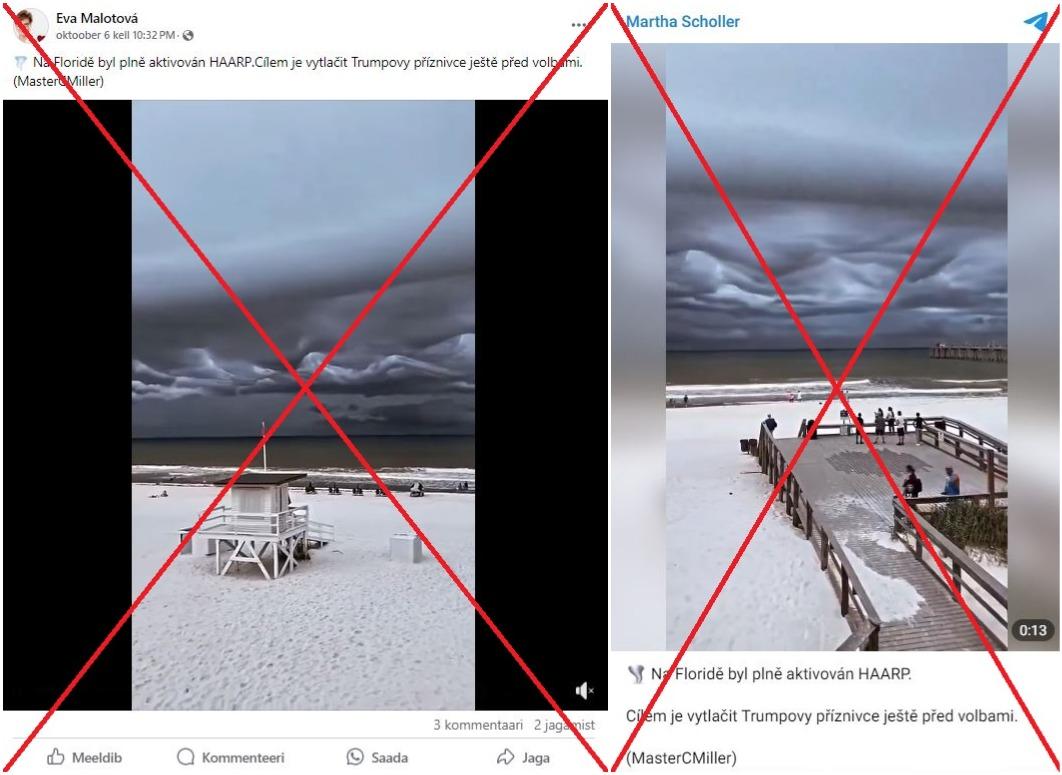Play the boardwalk beach video on Telegram
Viewport: 1062px width, 775px height.
pos(836,347)
